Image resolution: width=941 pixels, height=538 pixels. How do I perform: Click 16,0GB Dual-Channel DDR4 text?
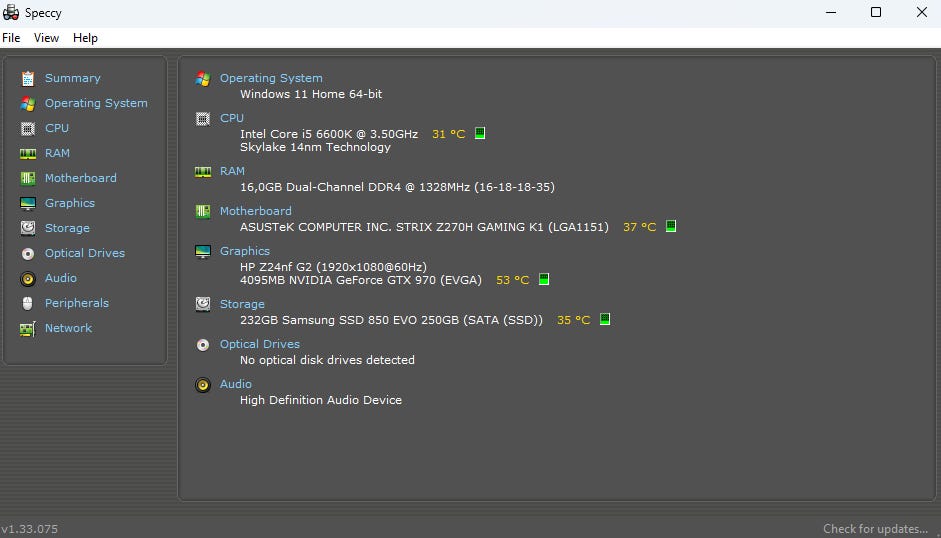(397, 187)
